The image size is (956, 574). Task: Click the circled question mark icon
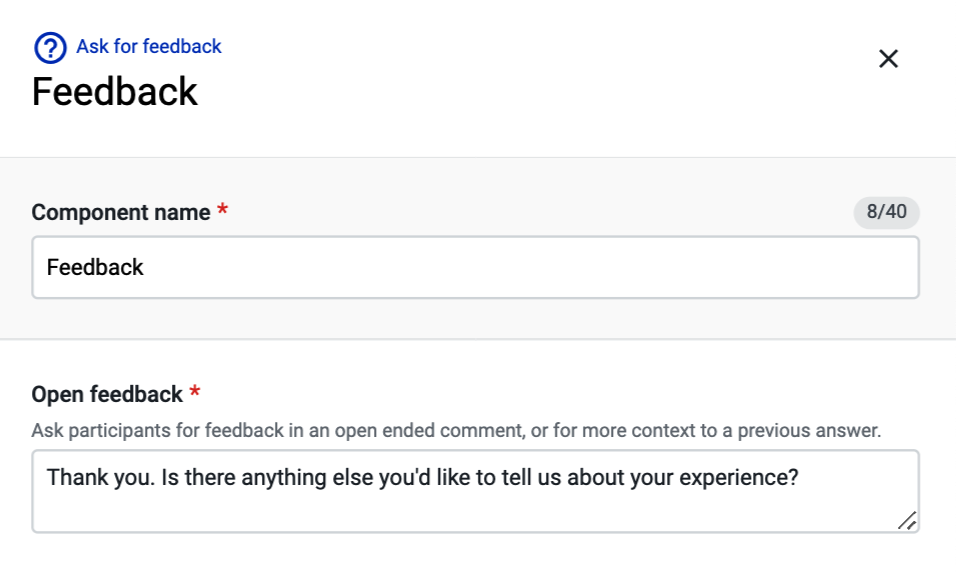point(50,48)
